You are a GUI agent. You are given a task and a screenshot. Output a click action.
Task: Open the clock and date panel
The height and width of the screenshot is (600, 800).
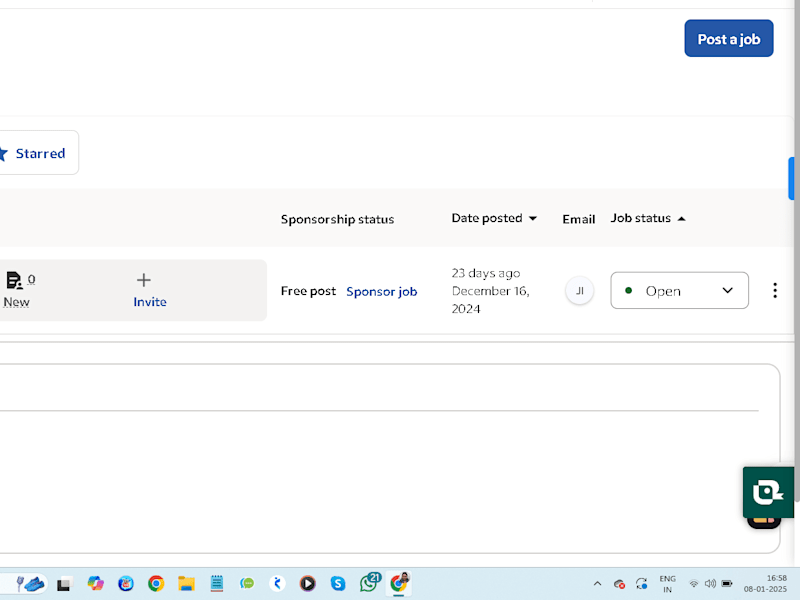click(765, 583)
